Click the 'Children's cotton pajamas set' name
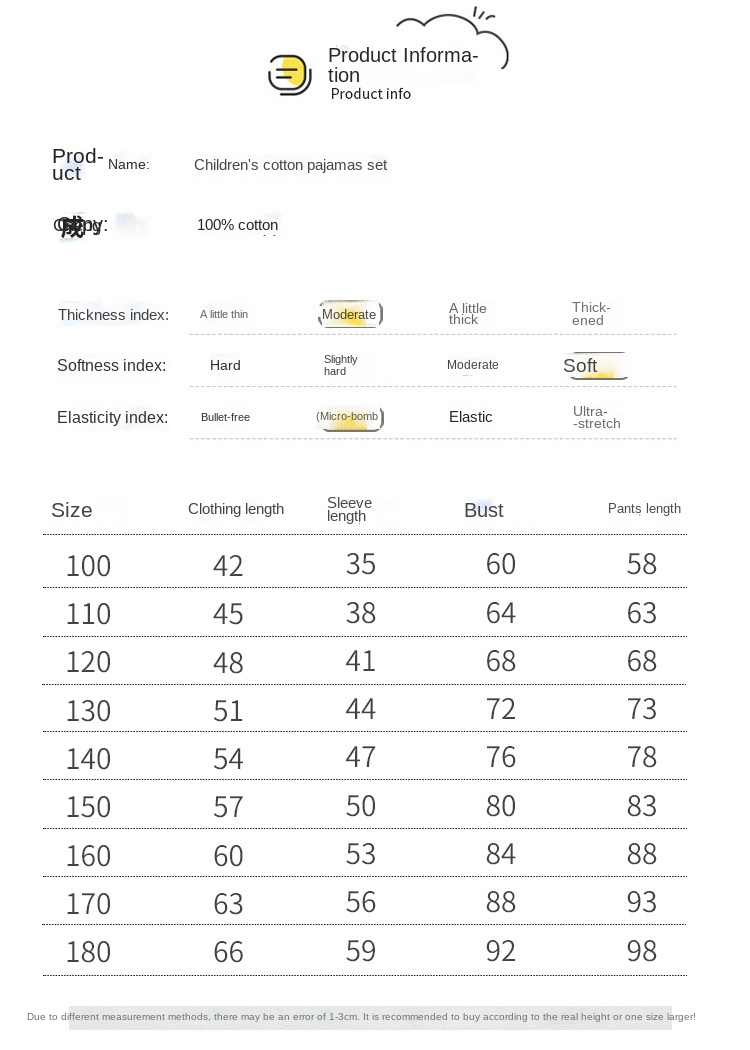750x1050 pixels. click(x=290, y=165)
